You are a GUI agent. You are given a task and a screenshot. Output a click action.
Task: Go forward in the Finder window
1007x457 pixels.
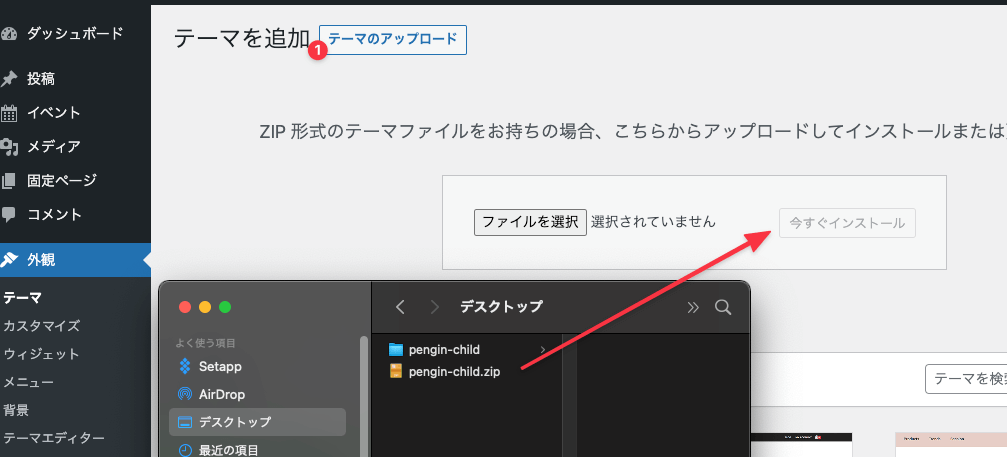435,307
